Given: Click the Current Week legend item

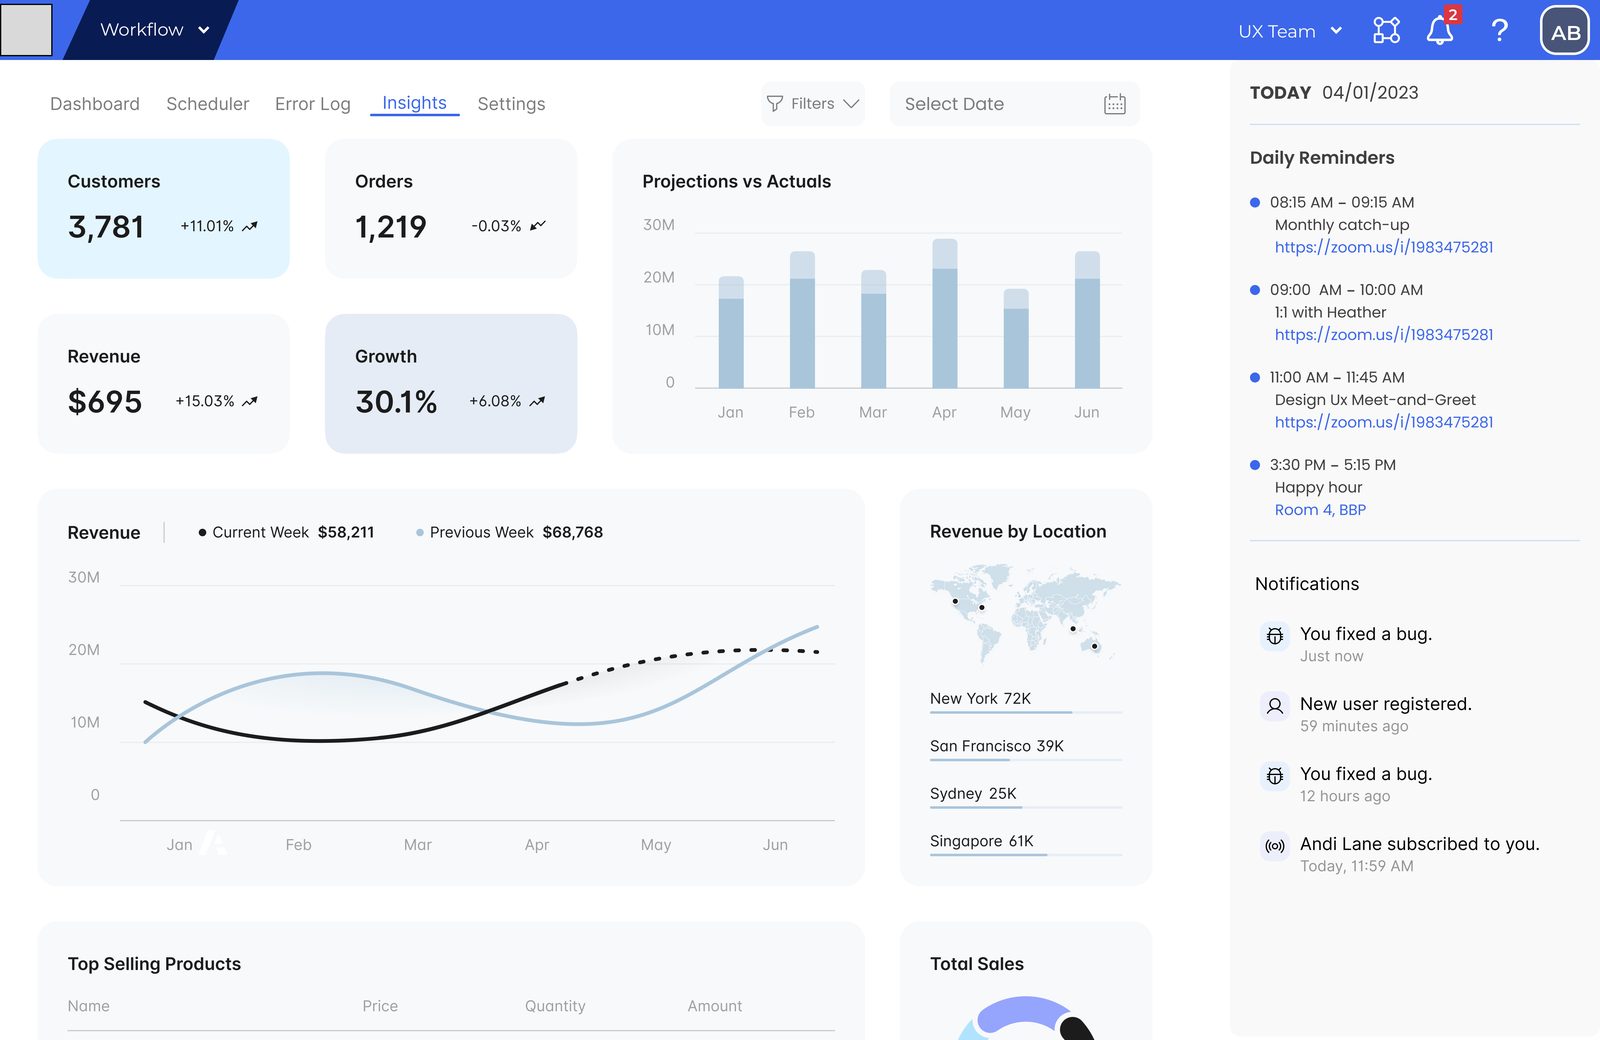Looking at the screenshot, I should (286, 533).
